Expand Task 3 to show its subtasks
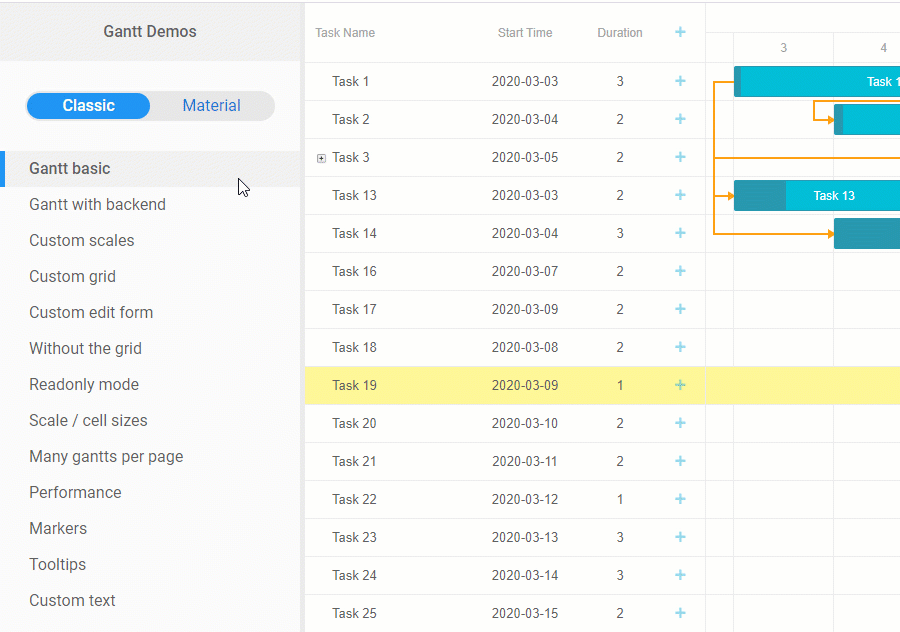900x632 pixels. pos(321,157)
